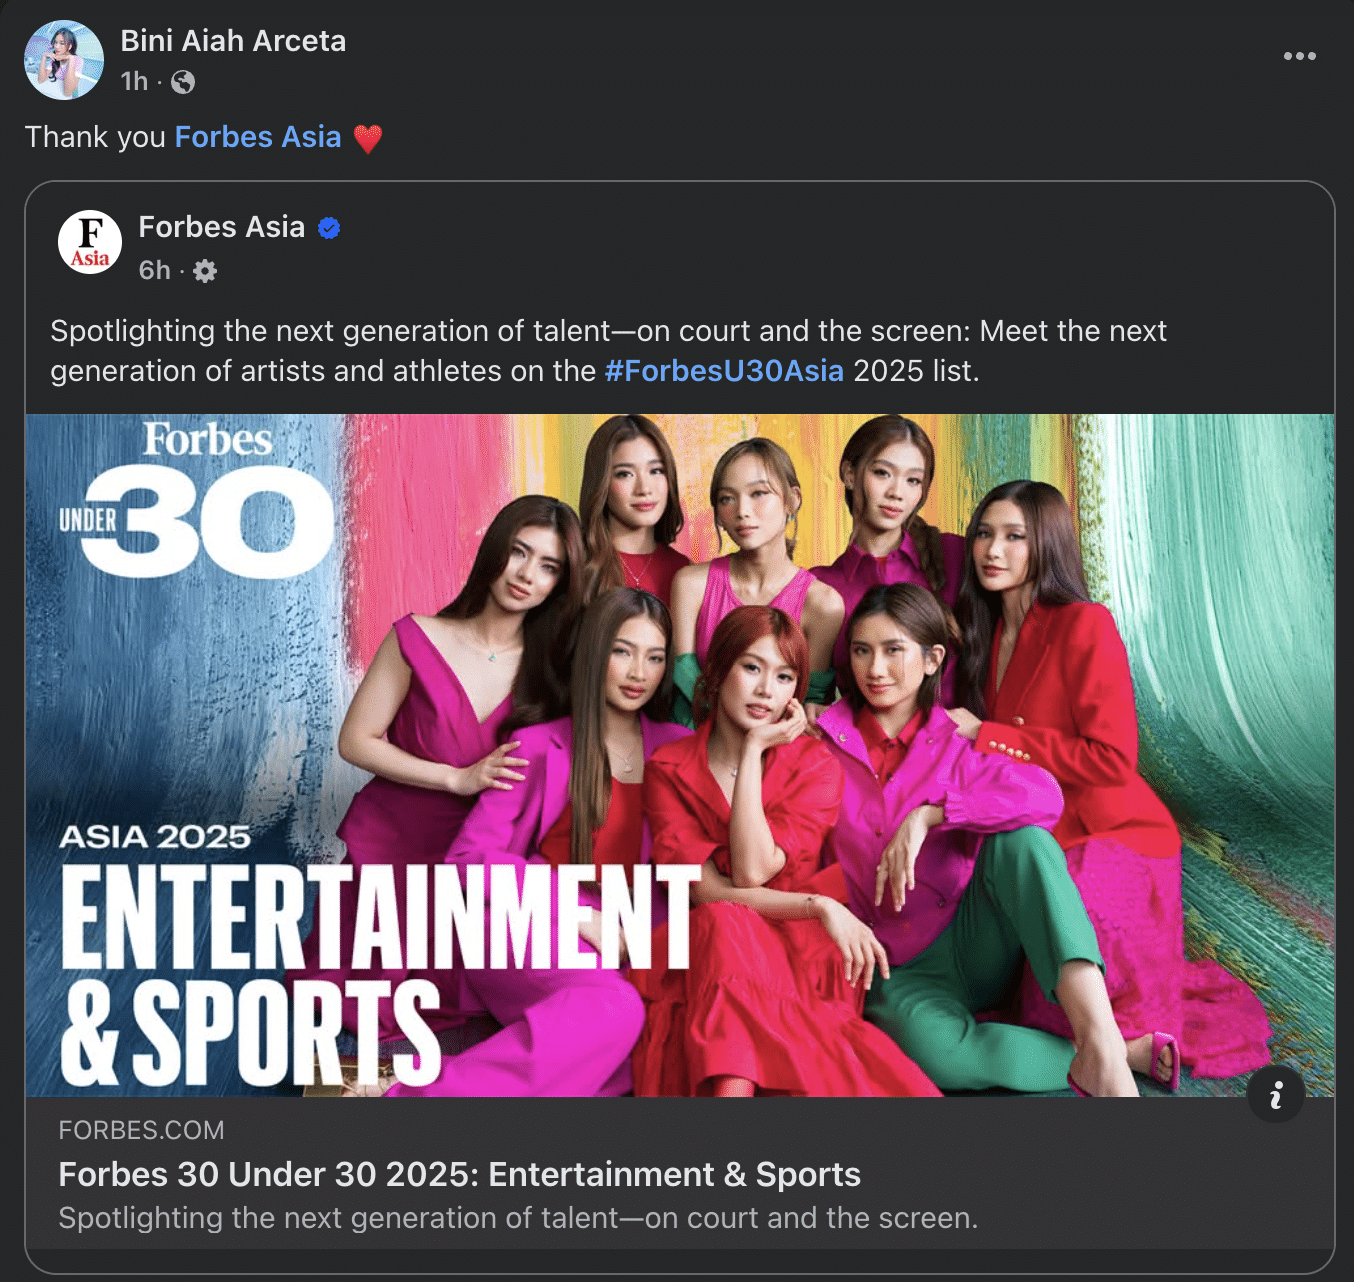Open Bini Aiah Arceta's profile picture

(x=63, y=60)
